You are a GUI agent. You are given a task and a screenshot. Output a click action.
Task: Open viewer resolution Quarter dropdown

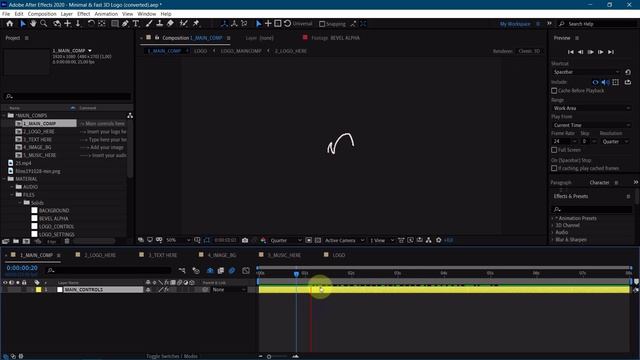click(x=286, y=240)
